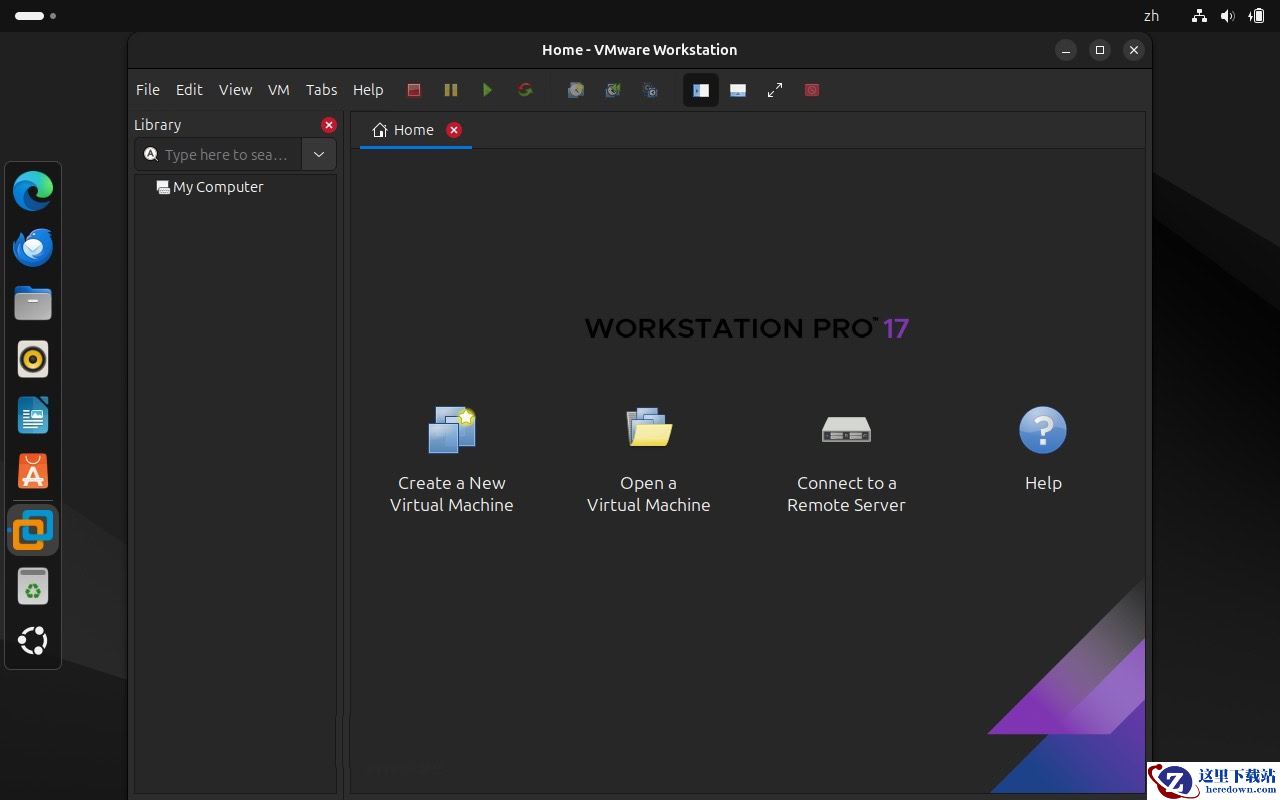
Task: Close the Home tab
Action: [454, 130]
